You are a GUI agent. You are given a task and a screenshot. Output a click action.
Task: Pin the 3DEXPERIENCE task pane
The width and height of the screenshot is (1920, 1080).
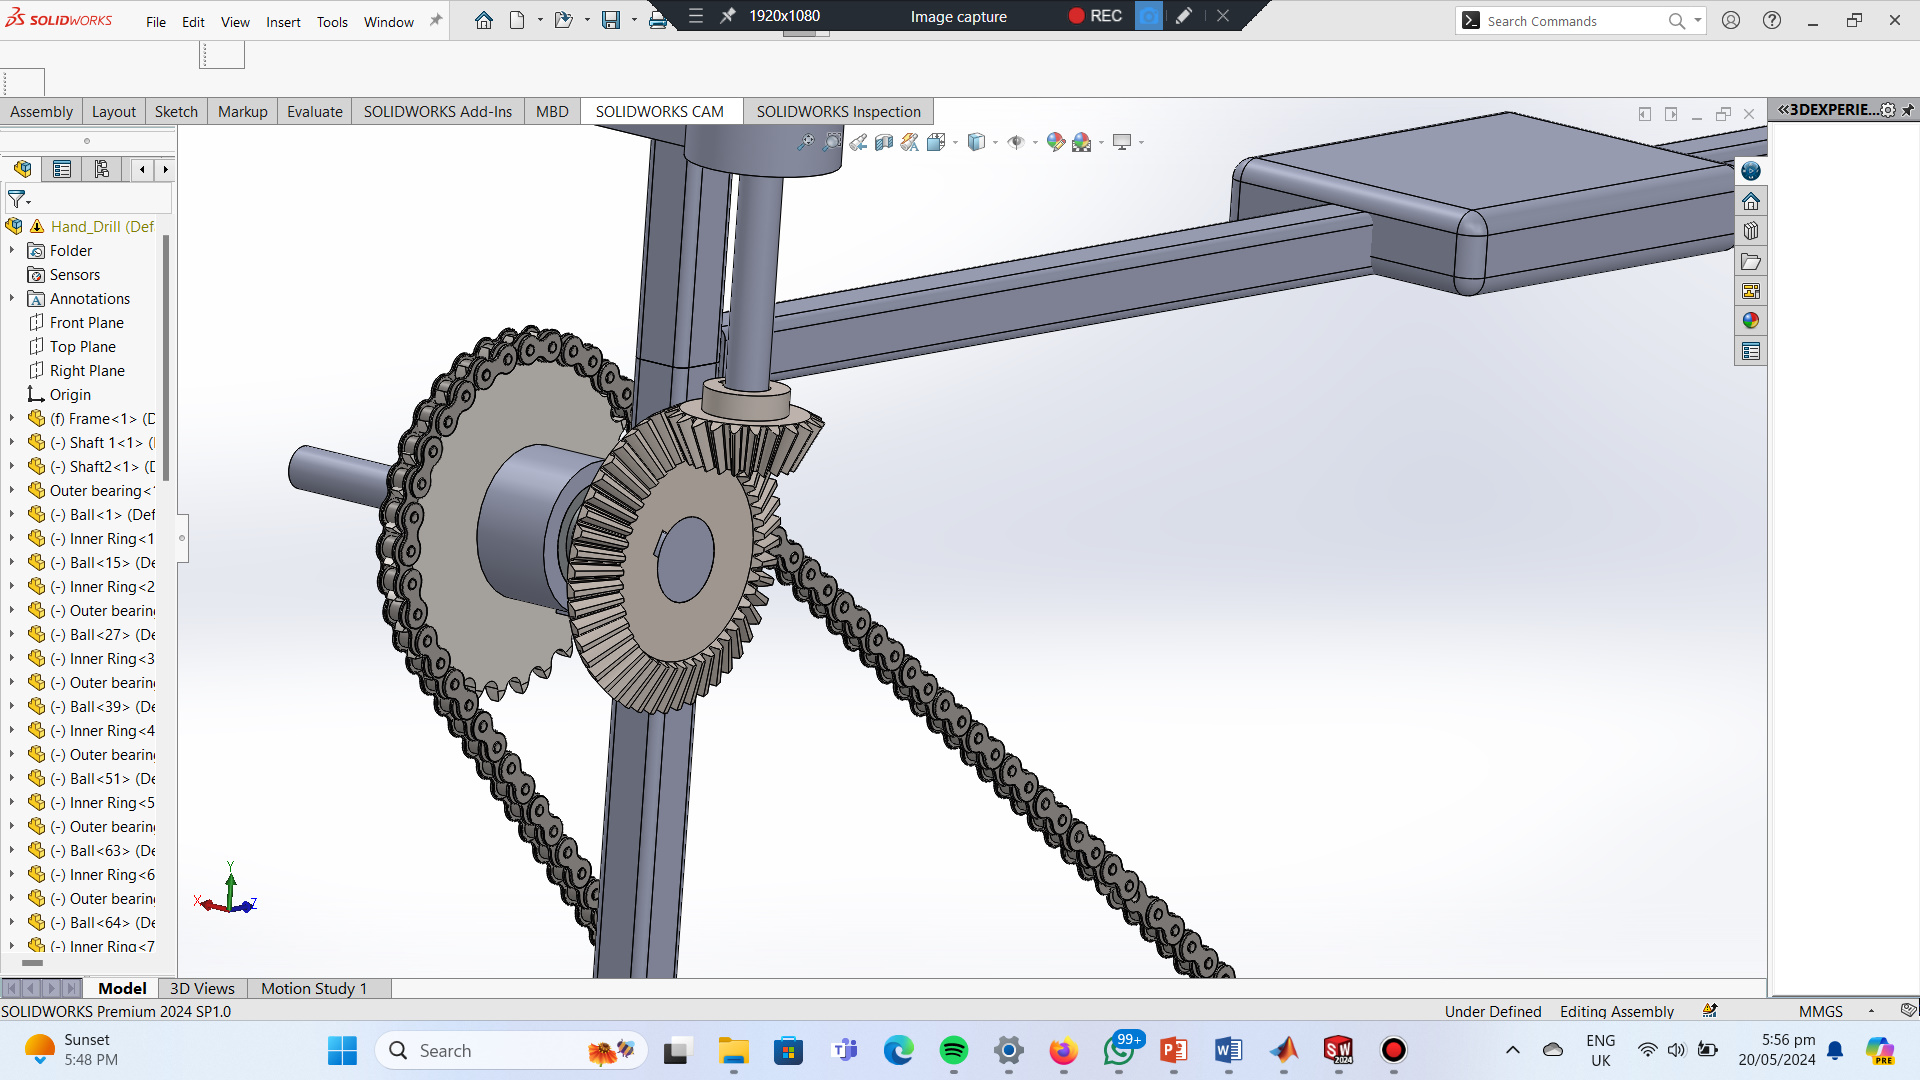click(1908, 110)
